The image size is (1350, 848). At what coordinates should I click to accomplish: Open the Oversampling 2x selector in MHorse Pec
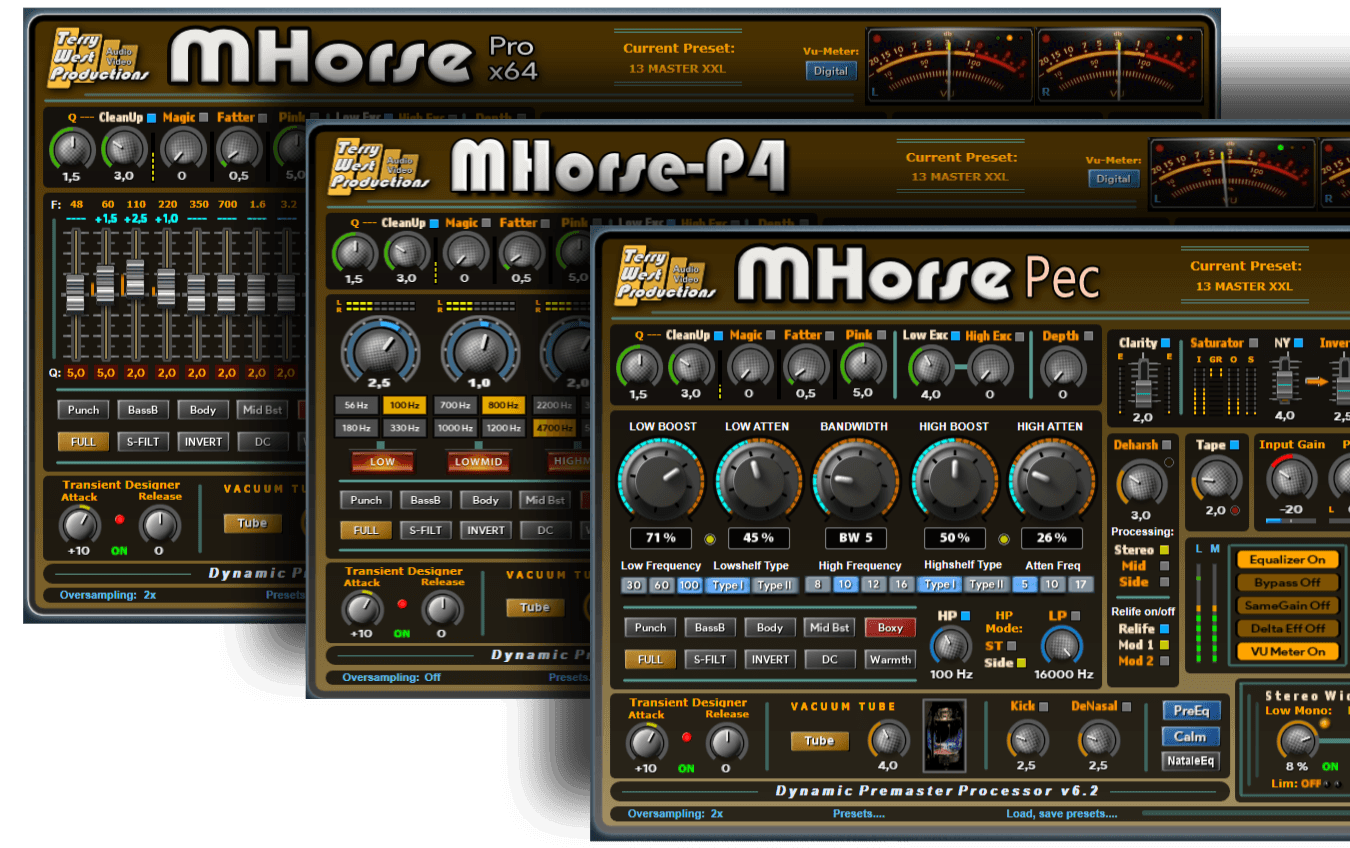tap(675, 813)
